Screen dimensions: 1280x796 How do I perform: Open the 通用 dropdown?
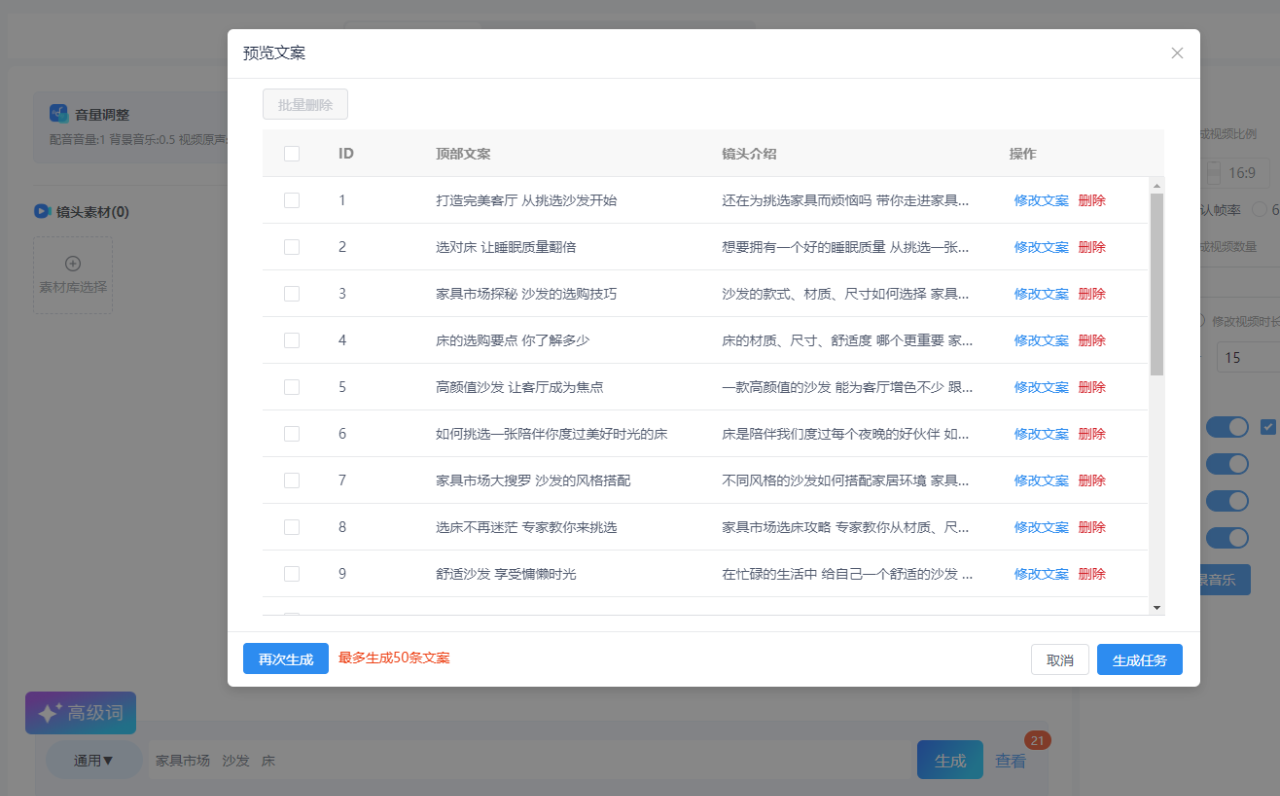94,760
